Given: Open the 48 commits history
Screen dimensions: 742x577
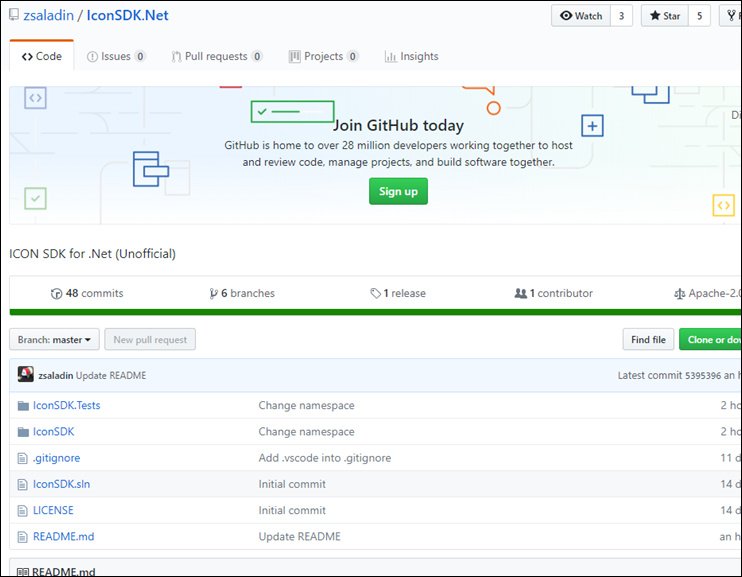Looking at the screenshot, I should [87, 293].
